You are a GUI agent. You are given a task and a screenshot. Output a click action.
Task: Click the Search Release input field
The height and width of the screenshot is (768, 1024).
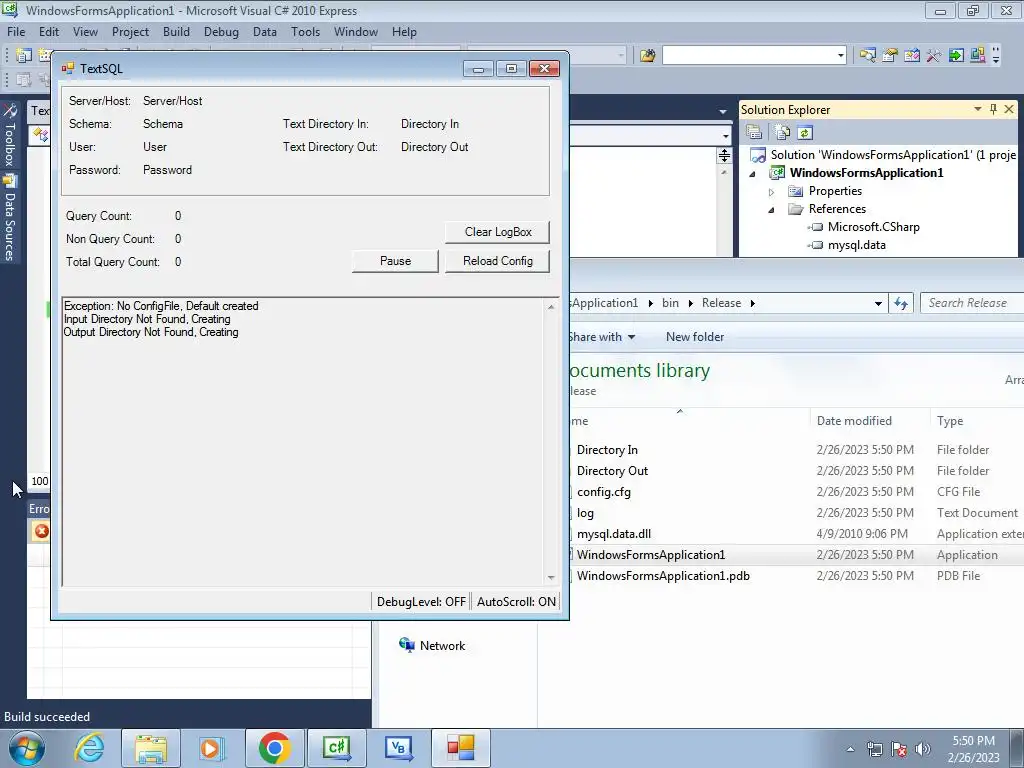click(x=972, y=303)
